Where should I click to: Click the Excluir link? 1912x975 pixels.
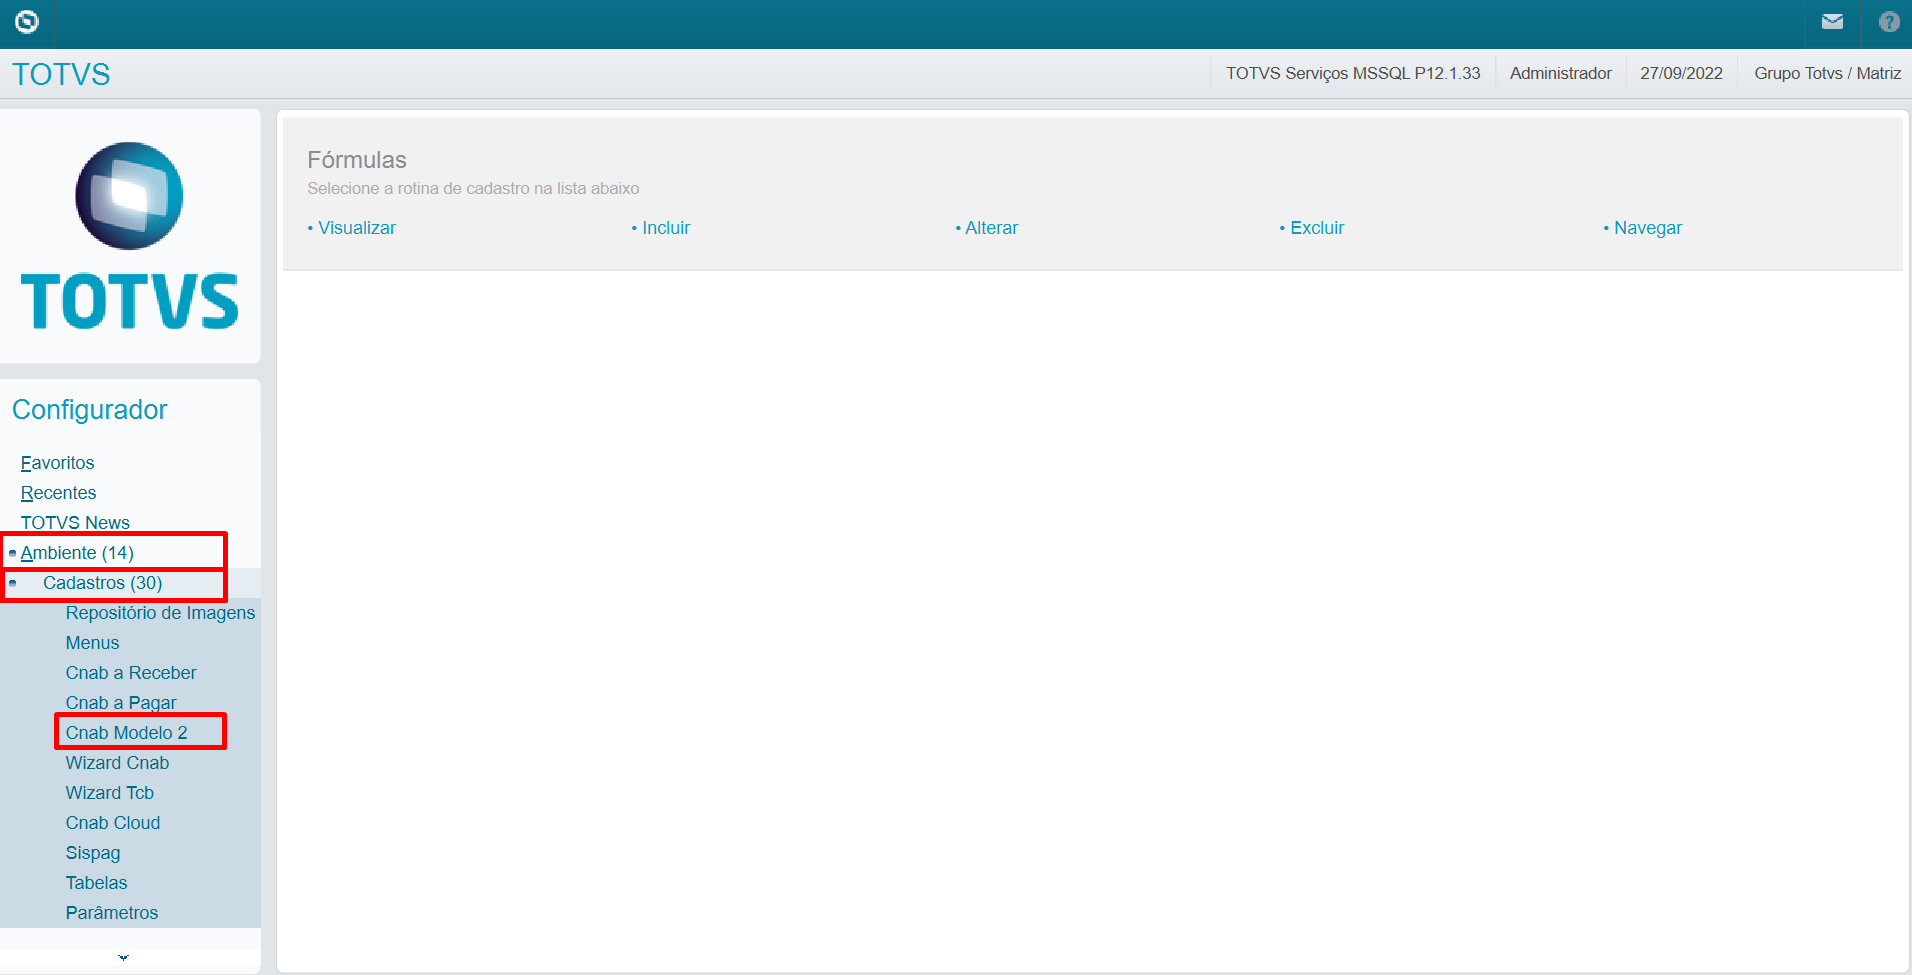click(1317, 228)
